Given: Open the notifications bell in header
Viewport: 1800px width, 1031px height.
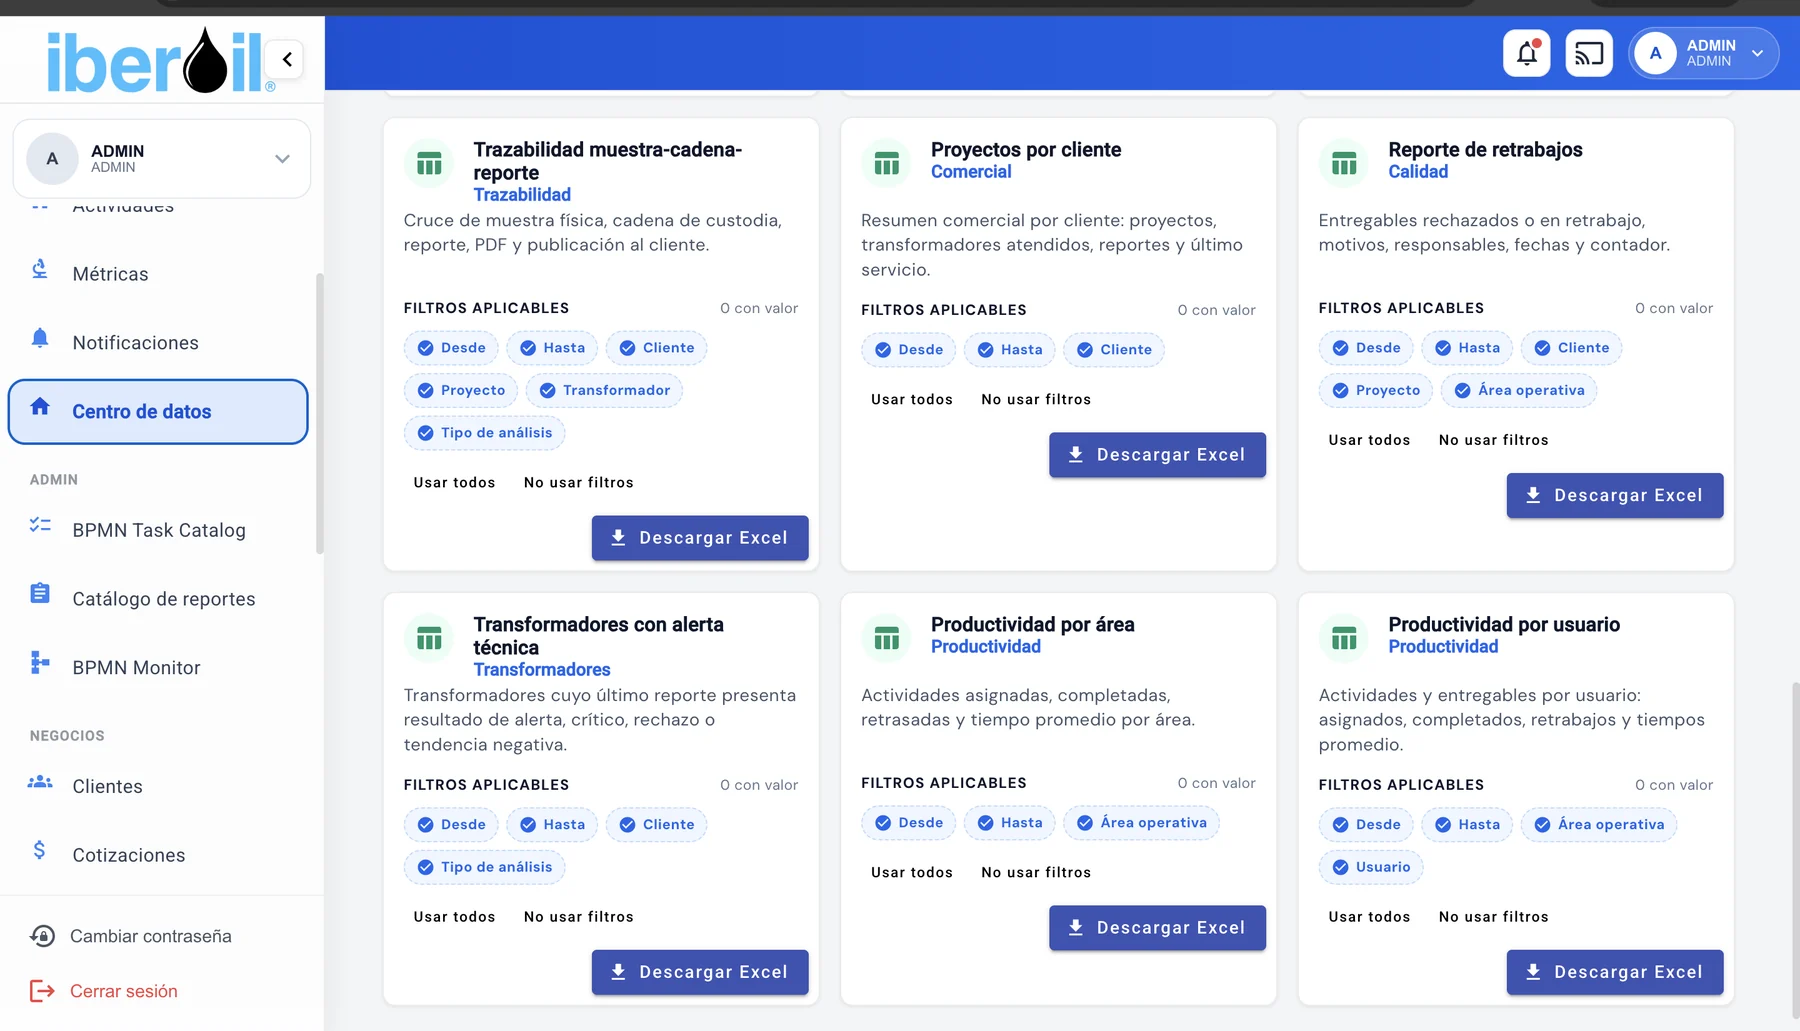Looking at the screenshot, I should pos(1526,53).
